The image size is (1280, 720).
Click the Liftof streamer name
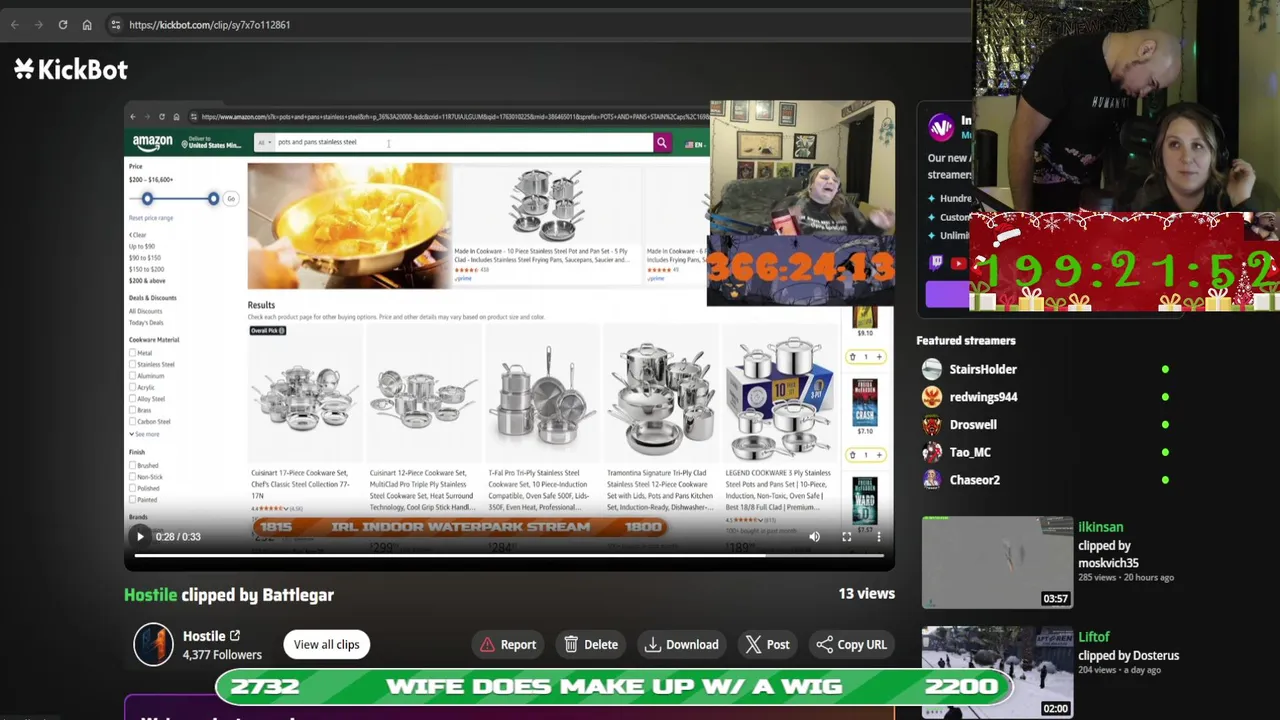(1094, 637)
